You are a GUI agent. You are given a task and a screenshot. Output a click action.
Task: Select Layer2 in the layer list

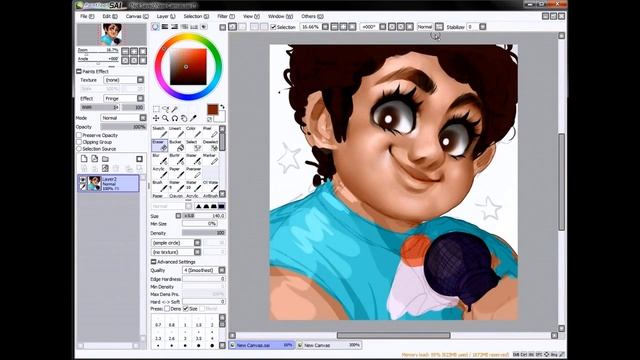(x=109, y=184)
